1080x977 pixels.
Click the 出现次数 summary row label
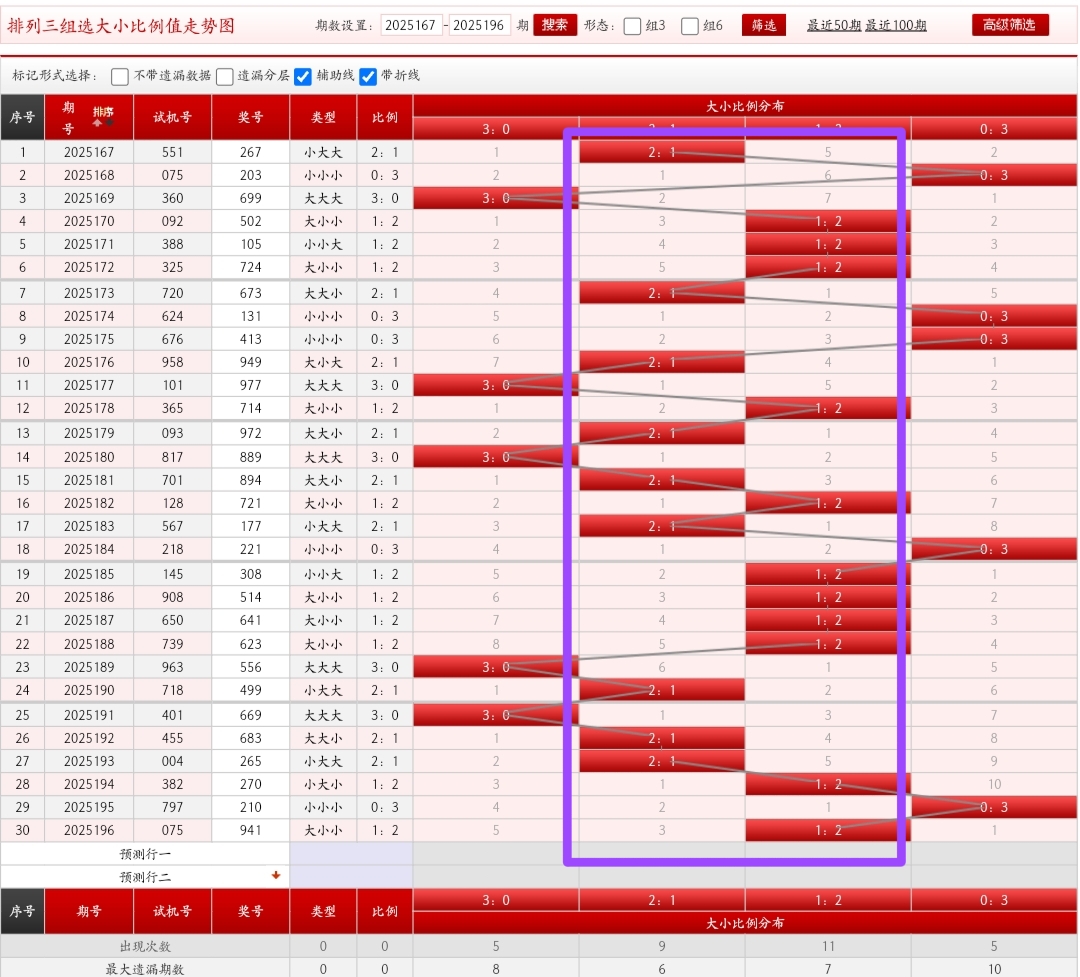point(145,947)
